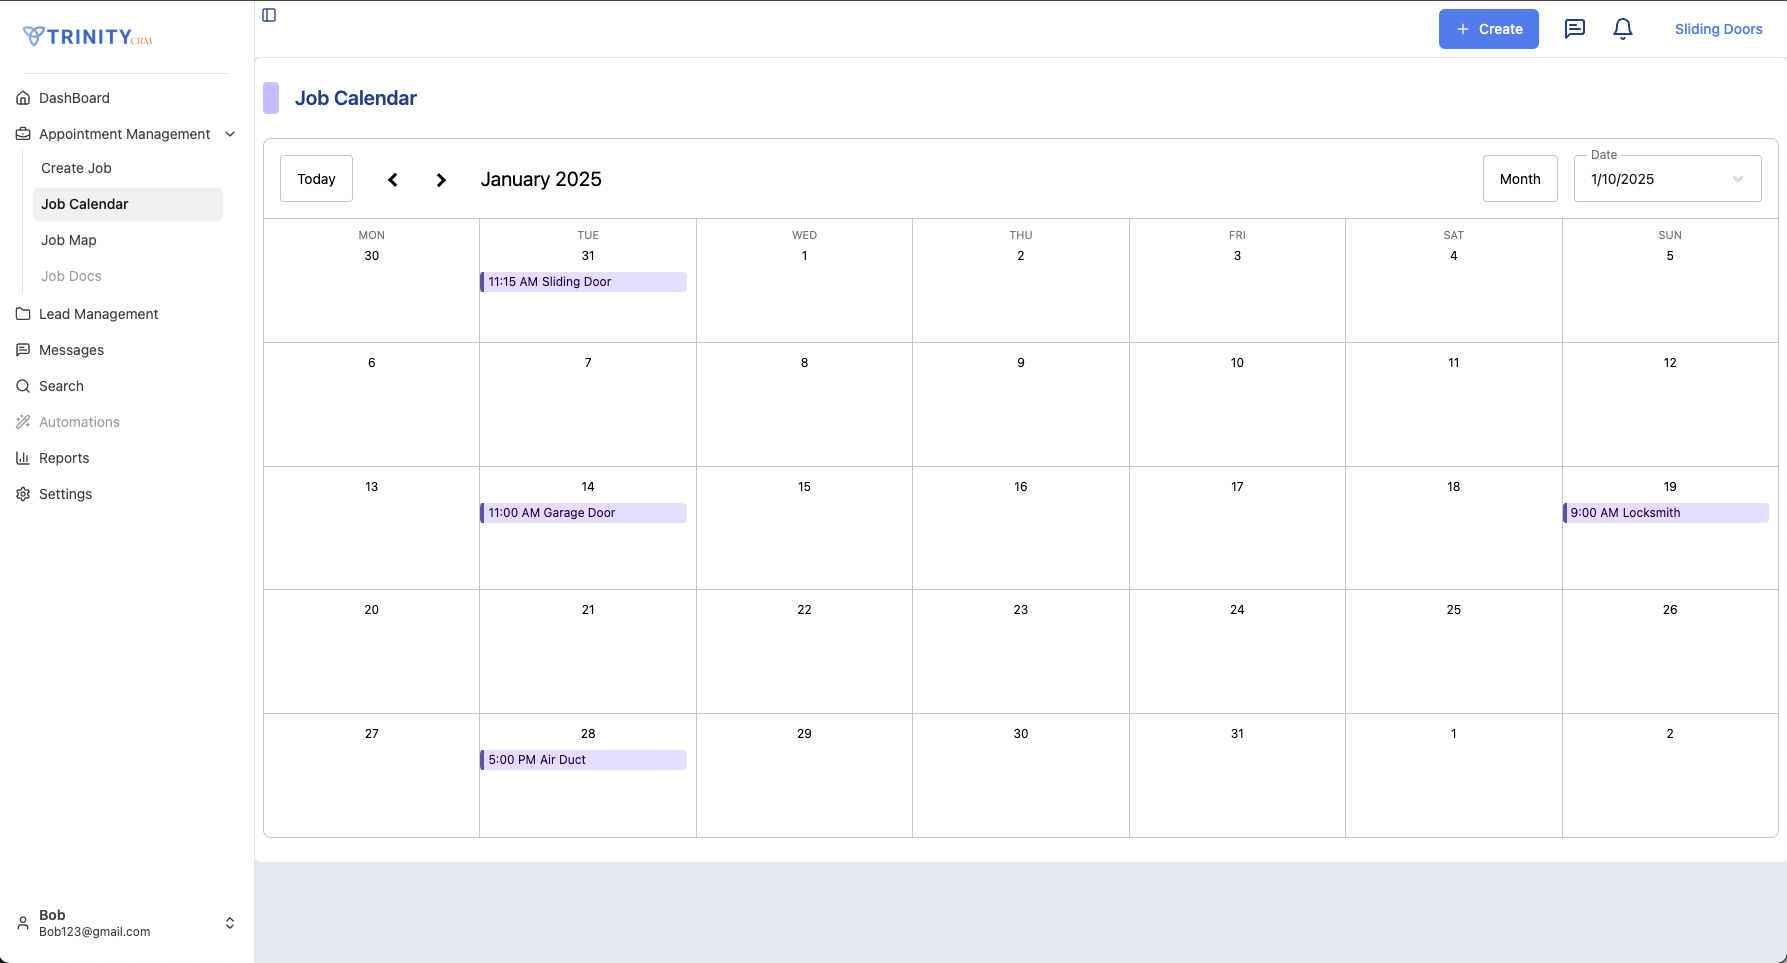
Task: Select day 13 in the calendar
Action: click(371, 487)
